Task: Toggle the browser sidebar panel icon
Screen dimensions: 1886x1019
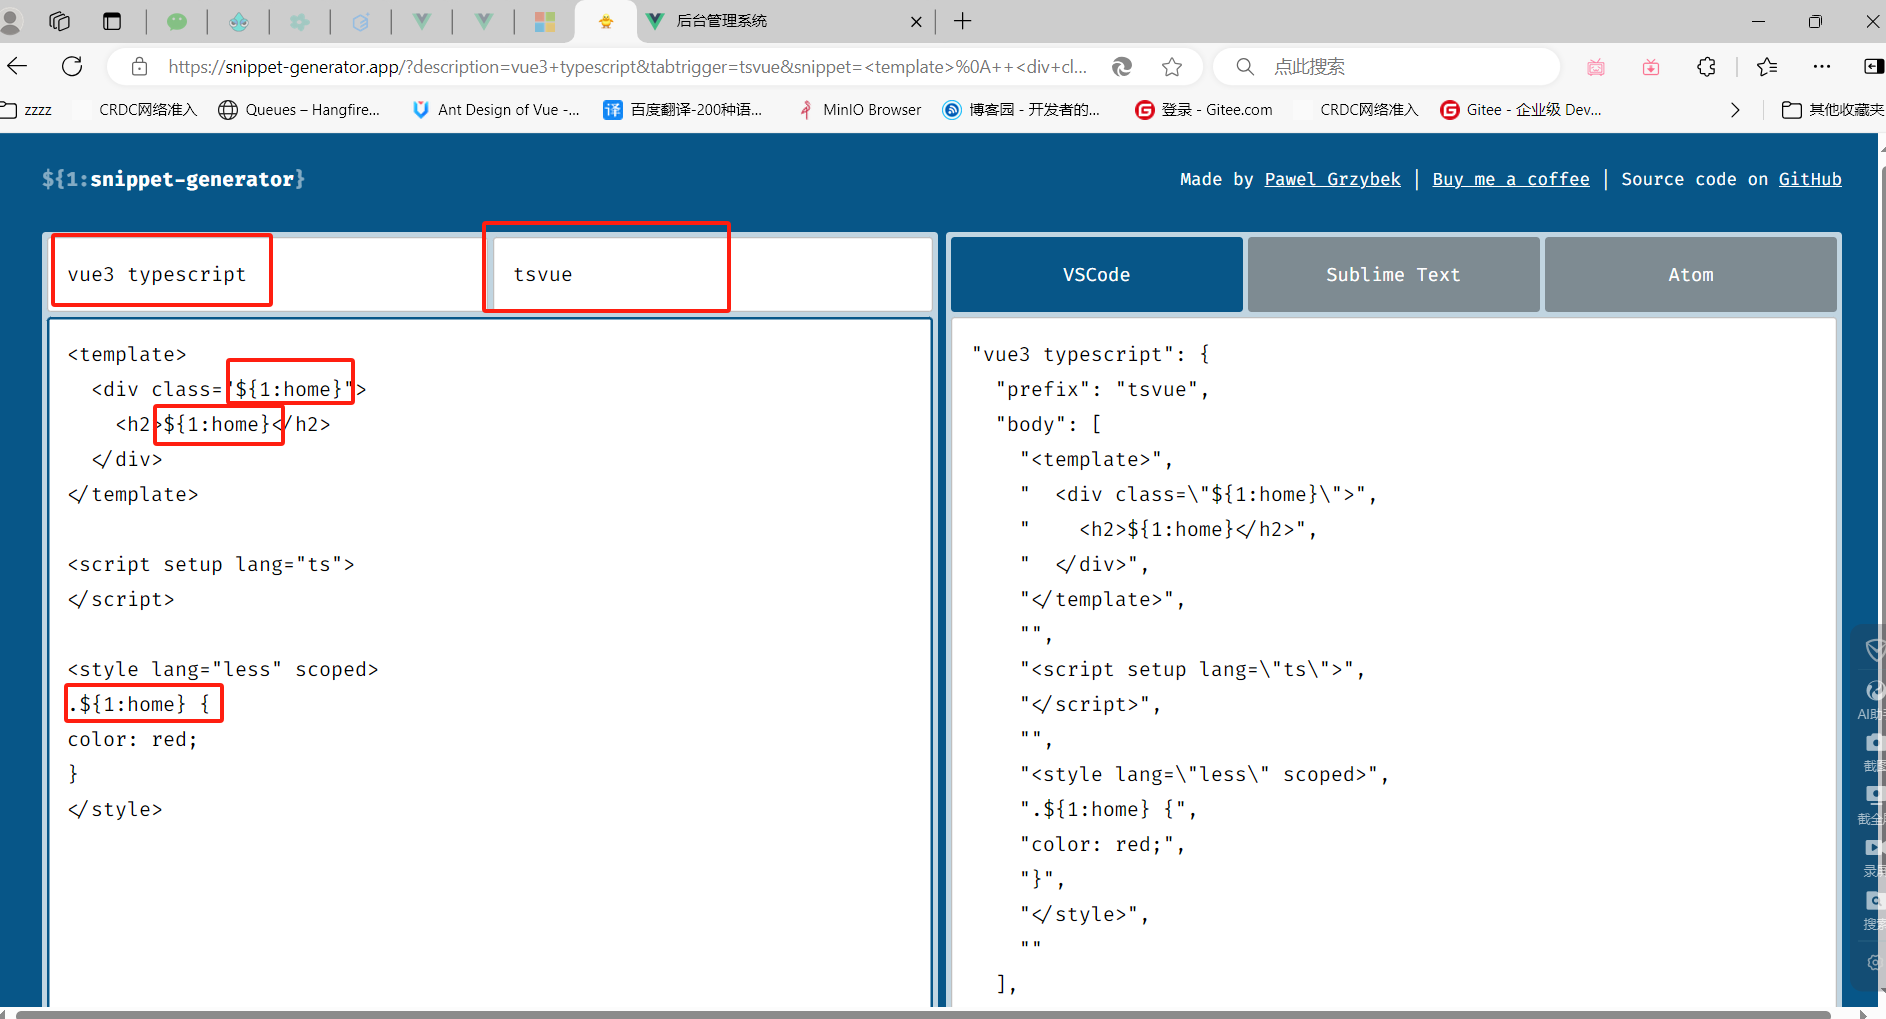Action: [1873, 67]
